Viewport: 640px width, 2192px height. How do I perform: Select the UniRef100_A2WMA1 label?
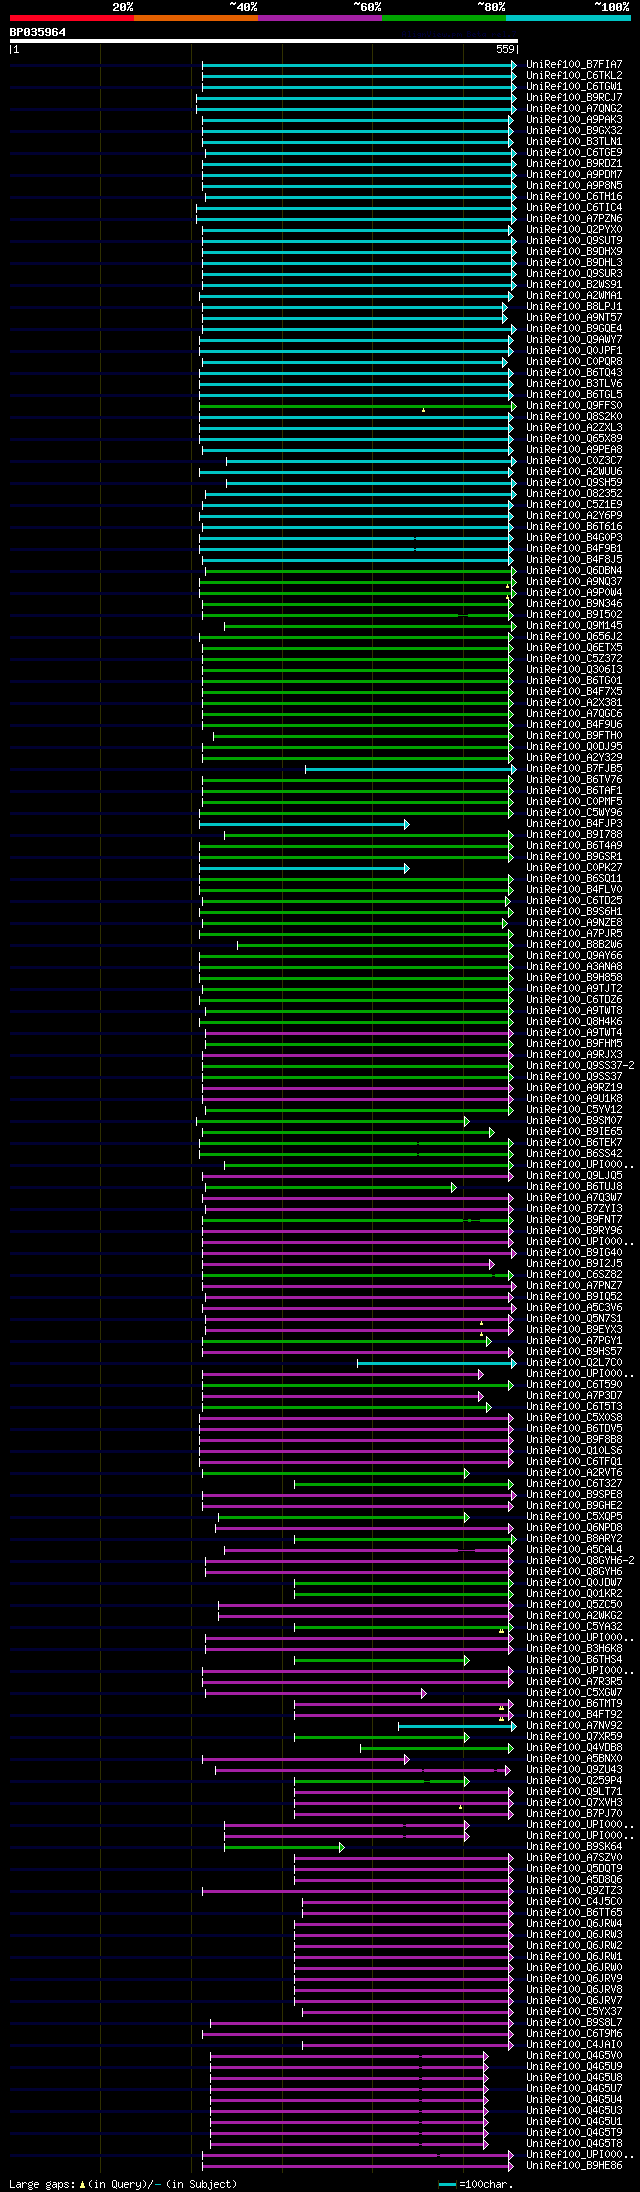point(574,295)
